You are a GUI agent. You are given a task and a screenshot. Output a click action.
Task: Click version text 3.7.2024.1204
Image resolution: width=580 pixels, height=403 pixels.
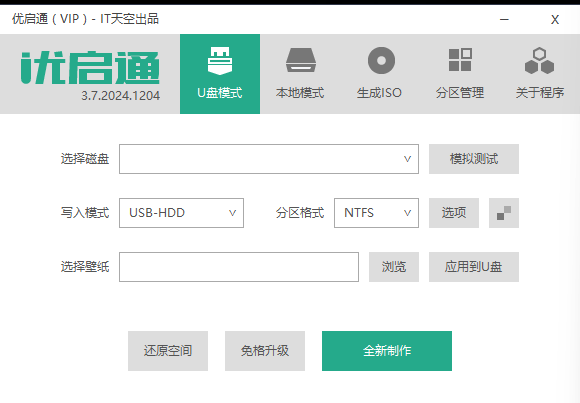121,96
